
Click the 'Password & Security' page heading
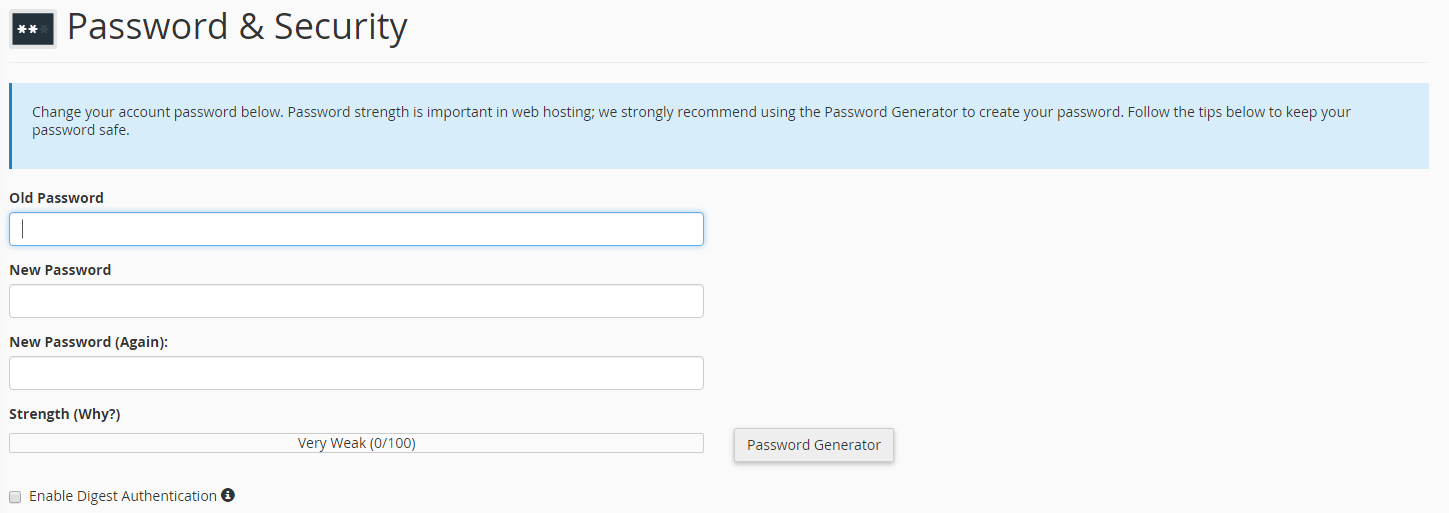coord(237,27)
